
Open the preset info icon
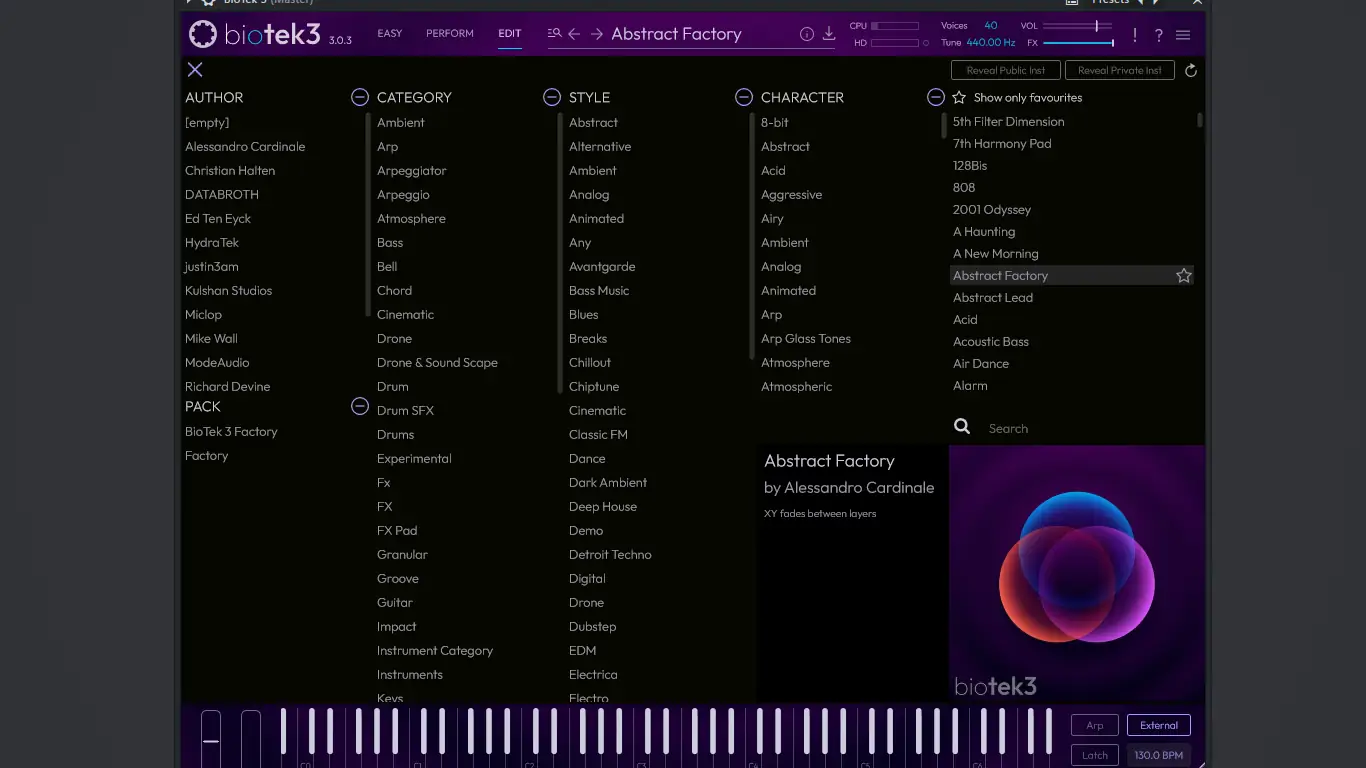click(x=807, y=34)
